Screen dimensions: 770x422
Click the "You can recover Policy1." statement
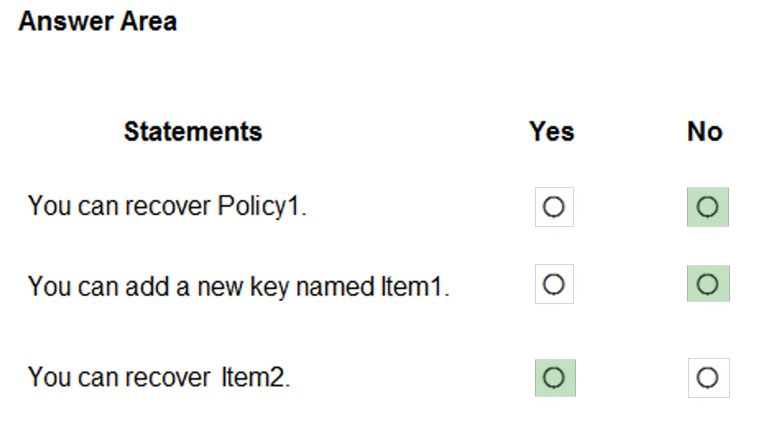pos(167,207)
